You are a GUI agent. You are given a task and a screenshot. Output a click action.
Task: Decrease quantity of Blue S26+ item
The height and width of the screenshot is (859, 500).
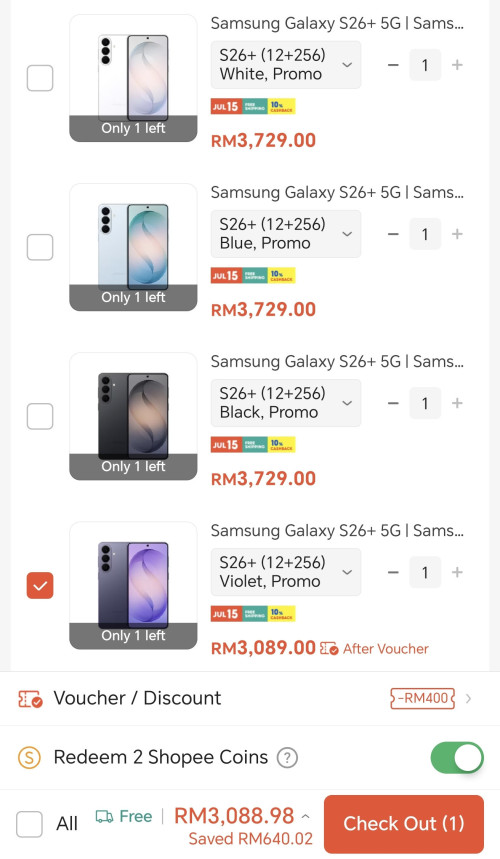pos(393,234)
